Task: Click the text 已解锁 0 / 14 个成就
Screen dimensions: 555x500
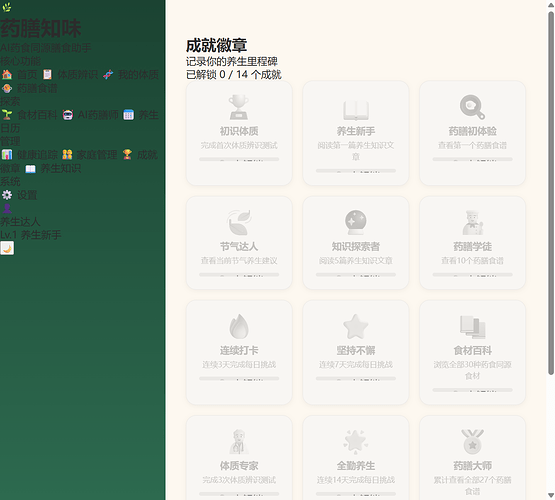Action: tap(234, 75)
